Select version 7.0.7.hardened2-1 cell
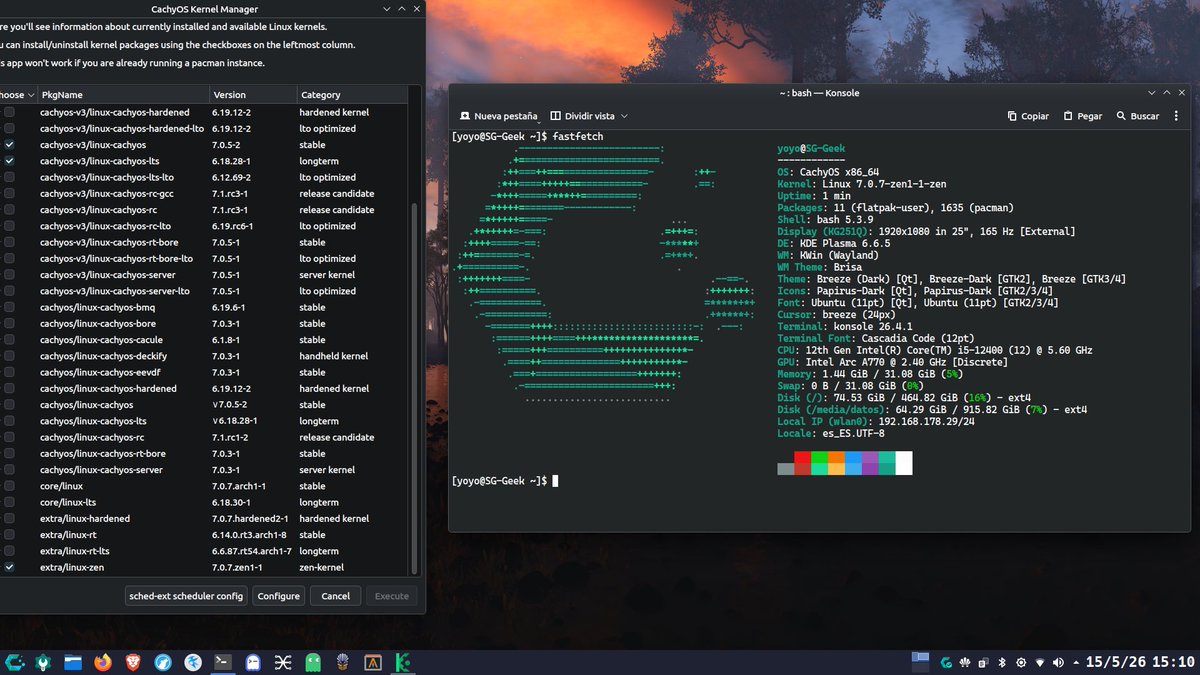This screenshot has height=675, width=1200. 250,518
